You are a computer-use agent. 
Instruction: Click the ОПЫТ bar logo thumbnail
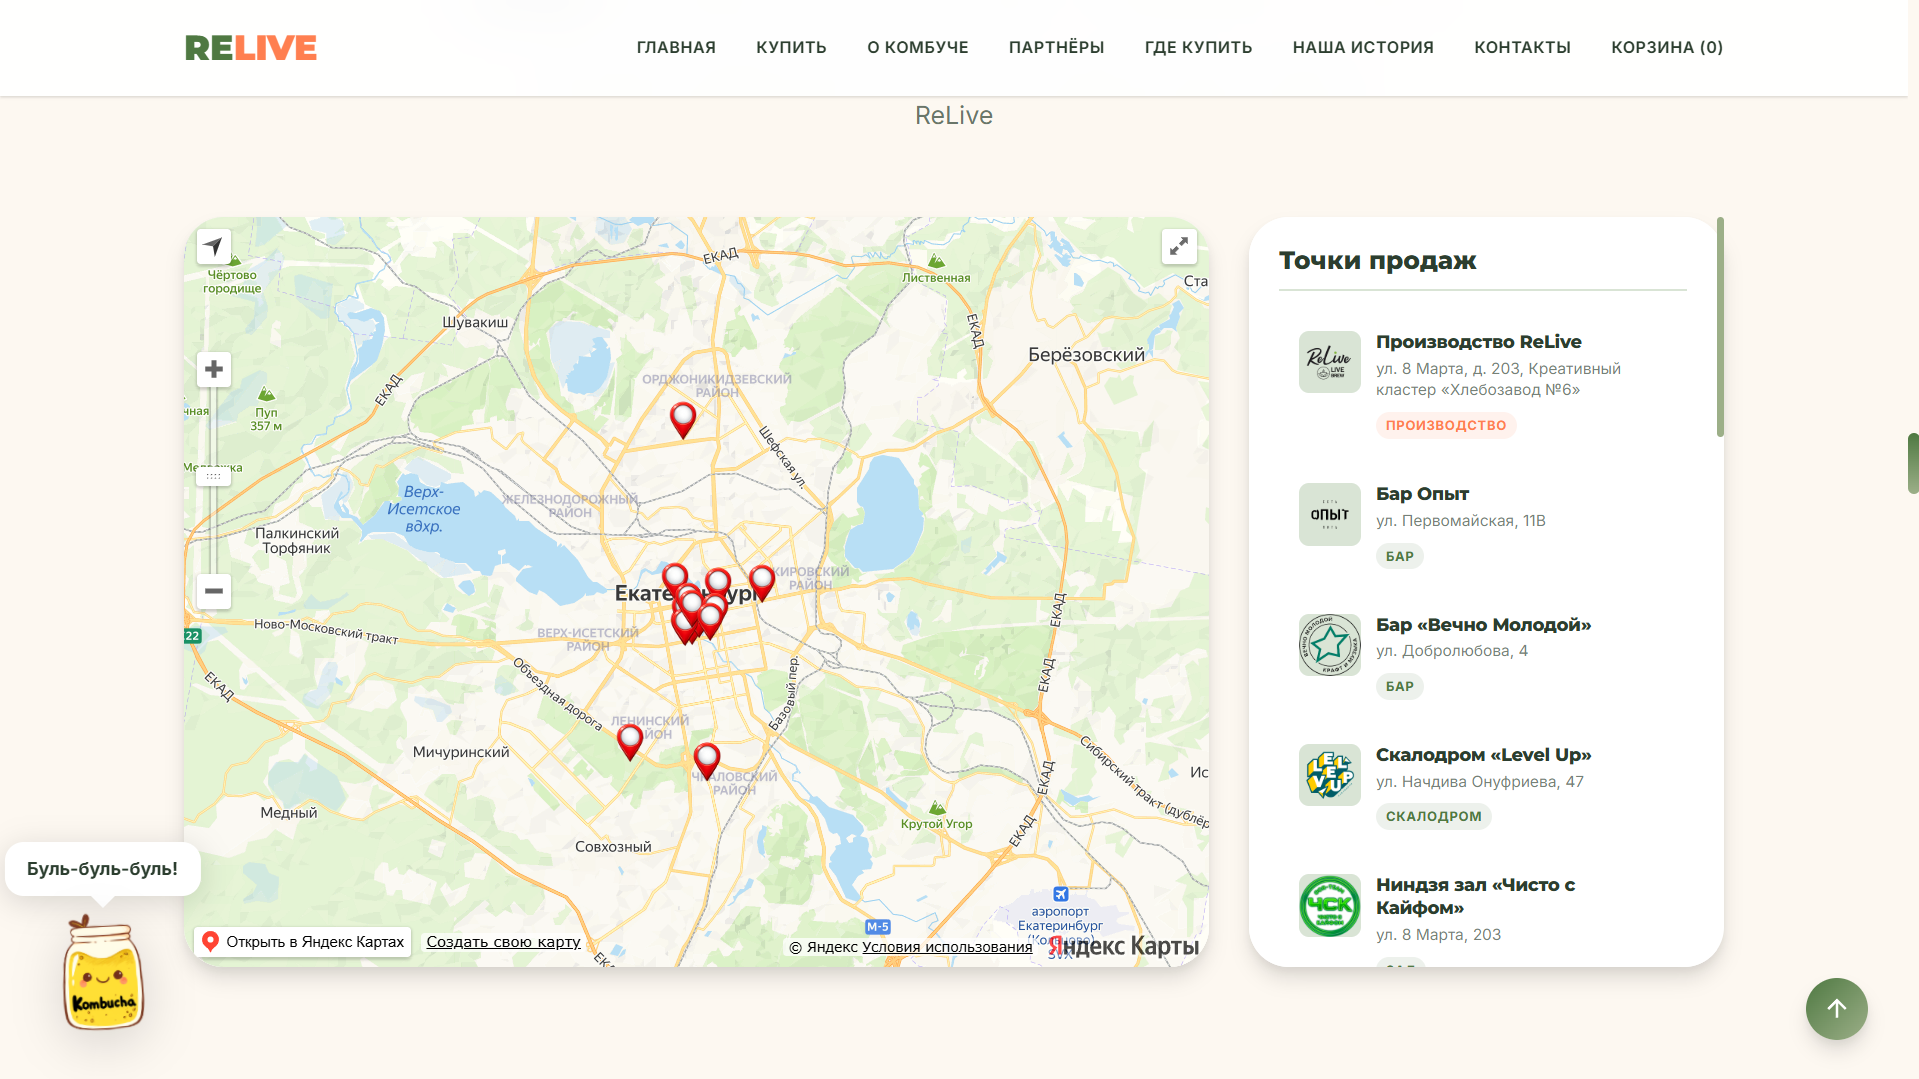click(x=1329, y=514)
